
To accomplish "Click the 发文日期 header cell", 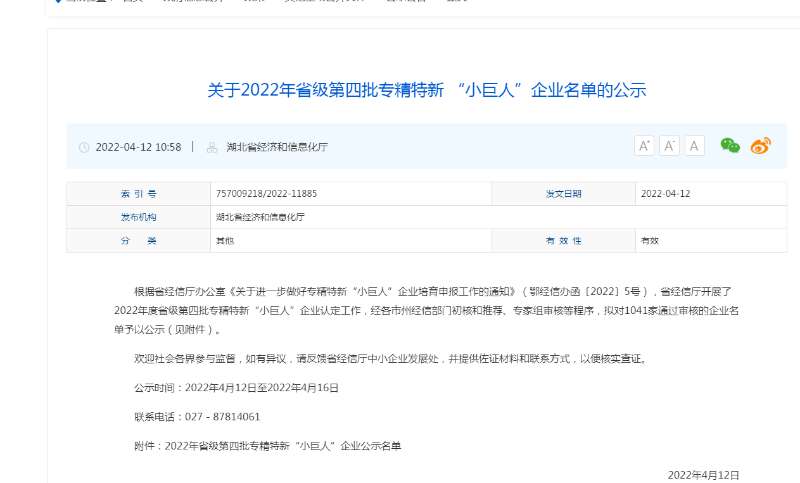I will coord(563,193).
